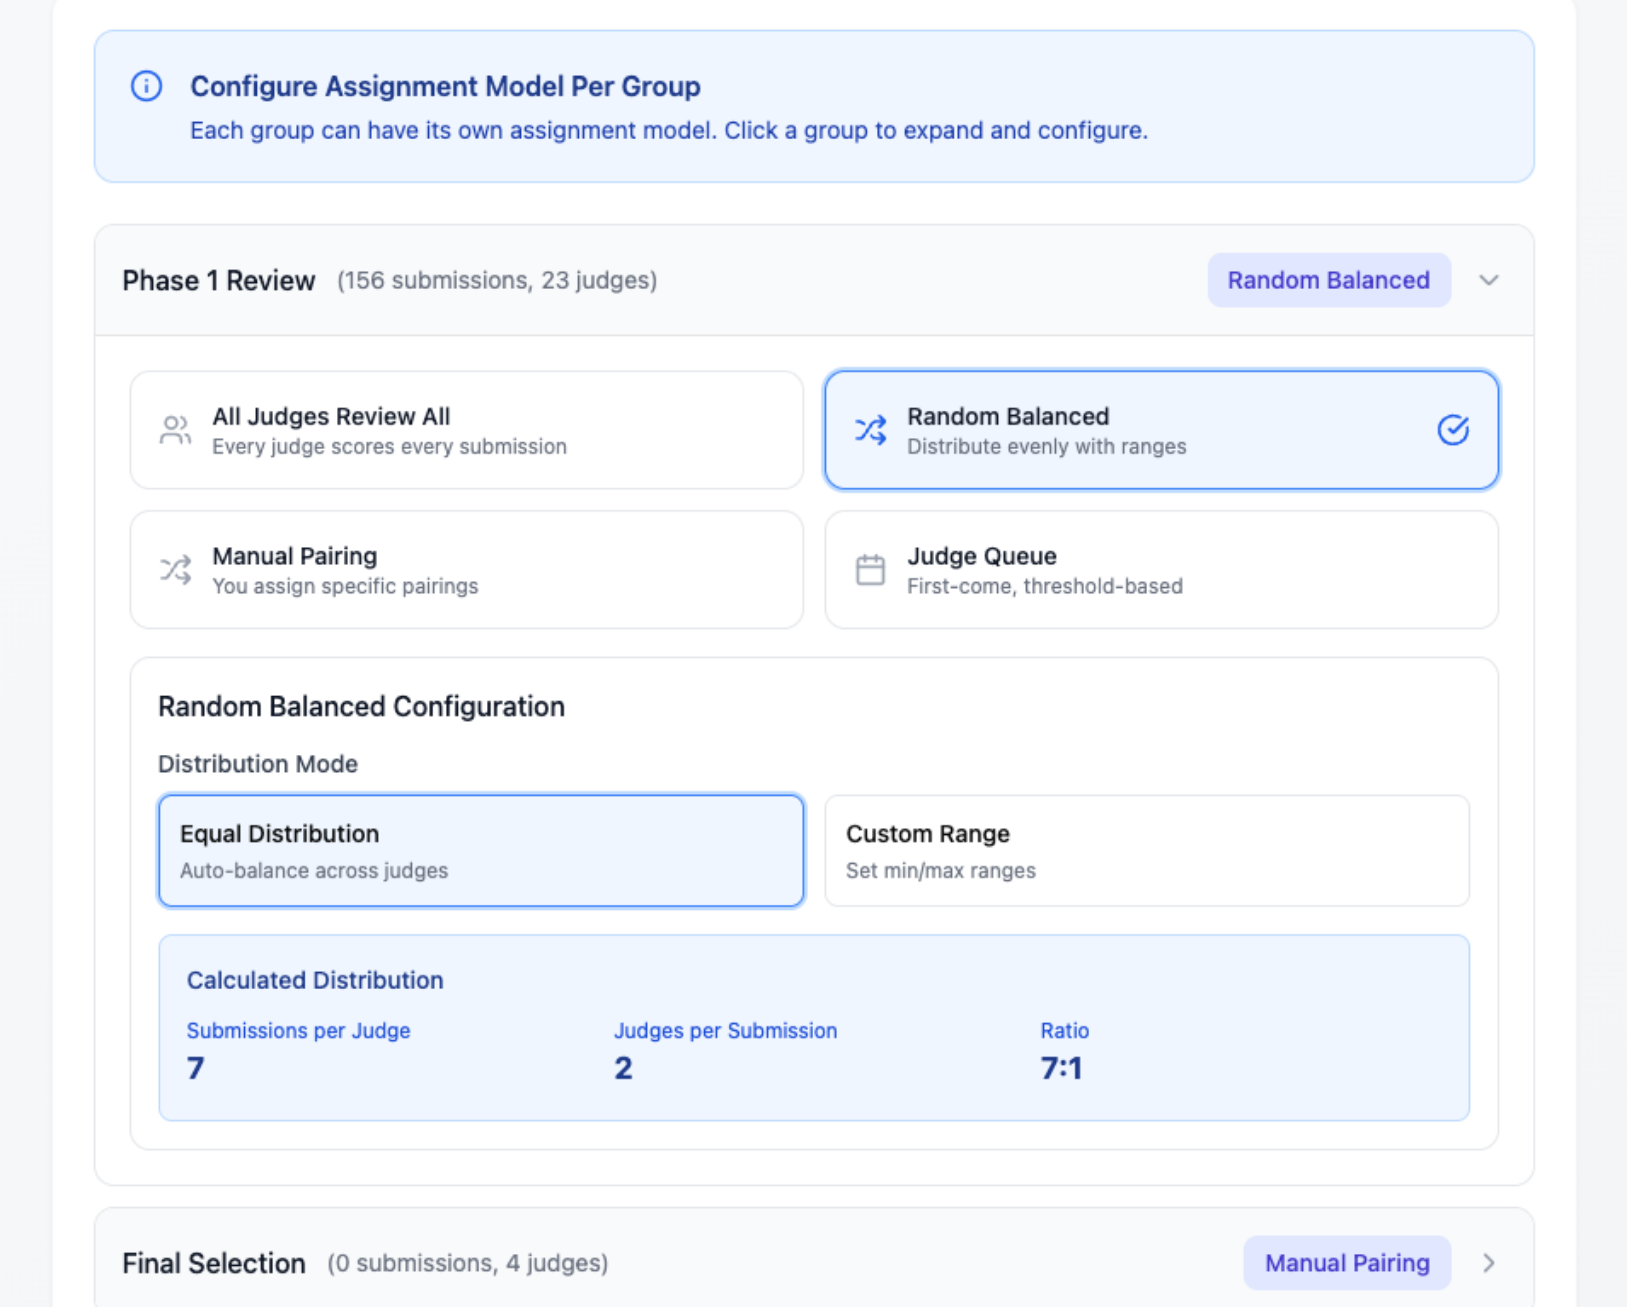Click the Manual Pairing model card
This screenshot has width=1627, height=1307.
point(466,569)
